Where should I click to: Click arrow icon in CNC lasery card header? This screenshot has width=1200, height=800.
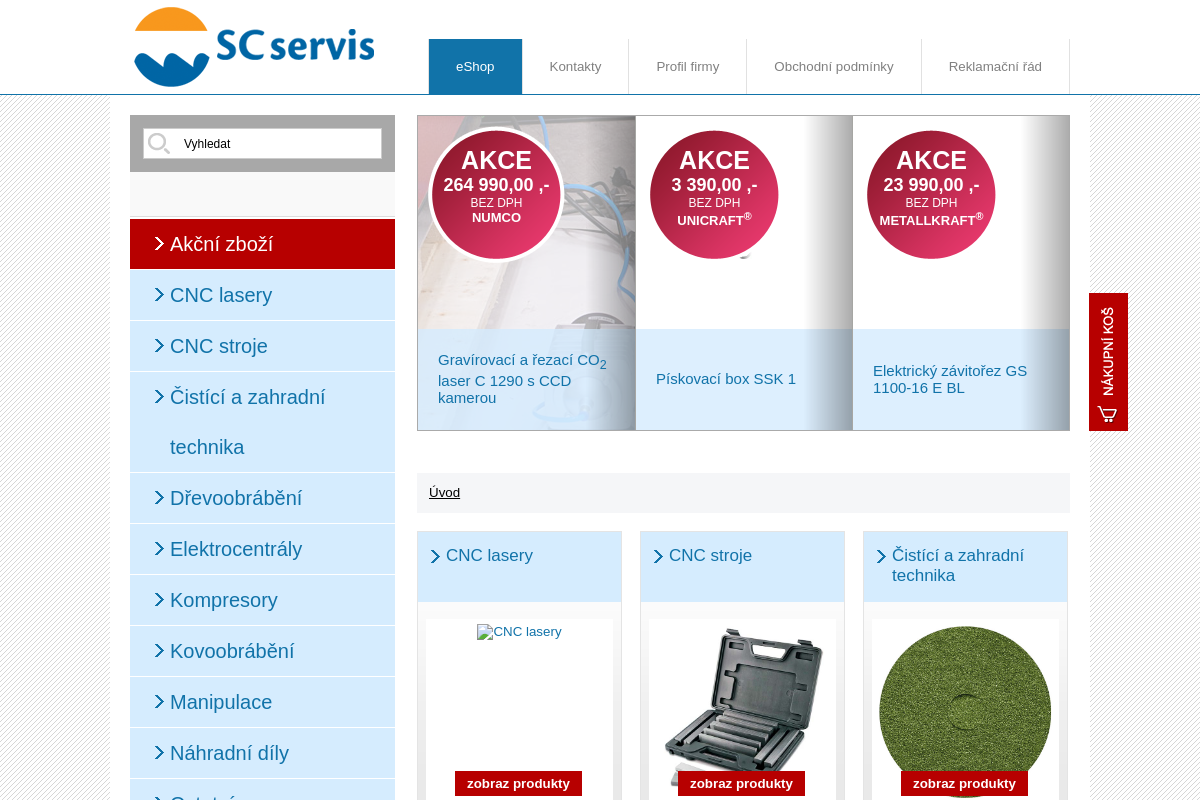click(435, 556)
